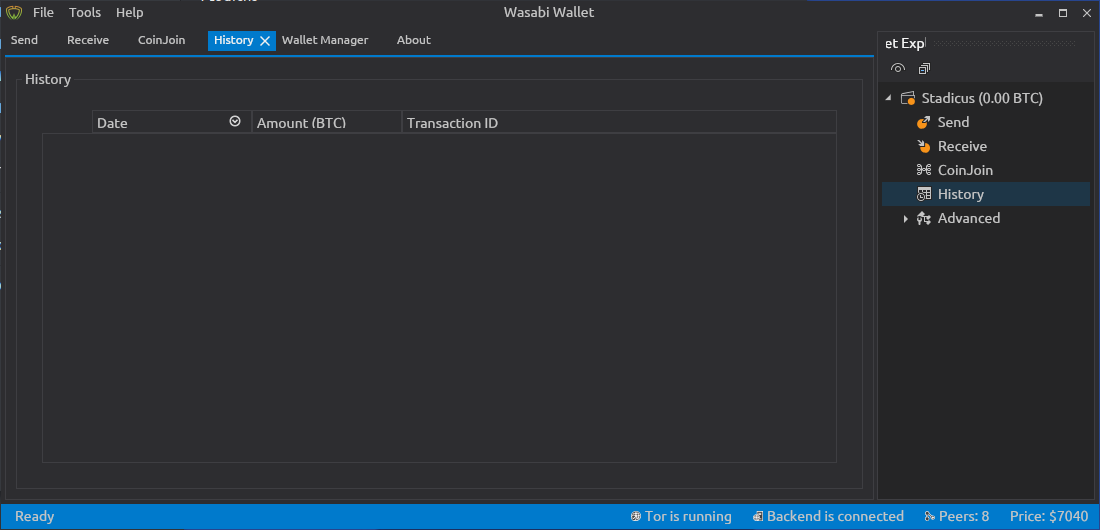Open Receive from the wallet explorer tree
The image size is (1100, 530).
[x=962, y=146]
